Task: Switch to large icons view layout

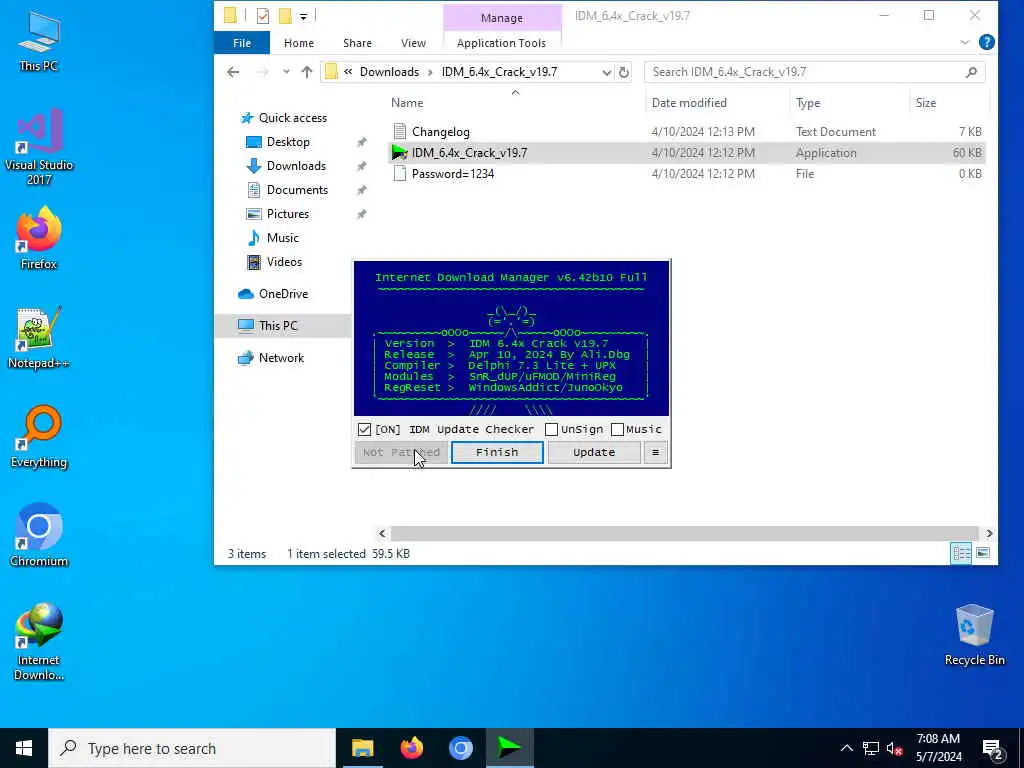Action: point(983,553)
